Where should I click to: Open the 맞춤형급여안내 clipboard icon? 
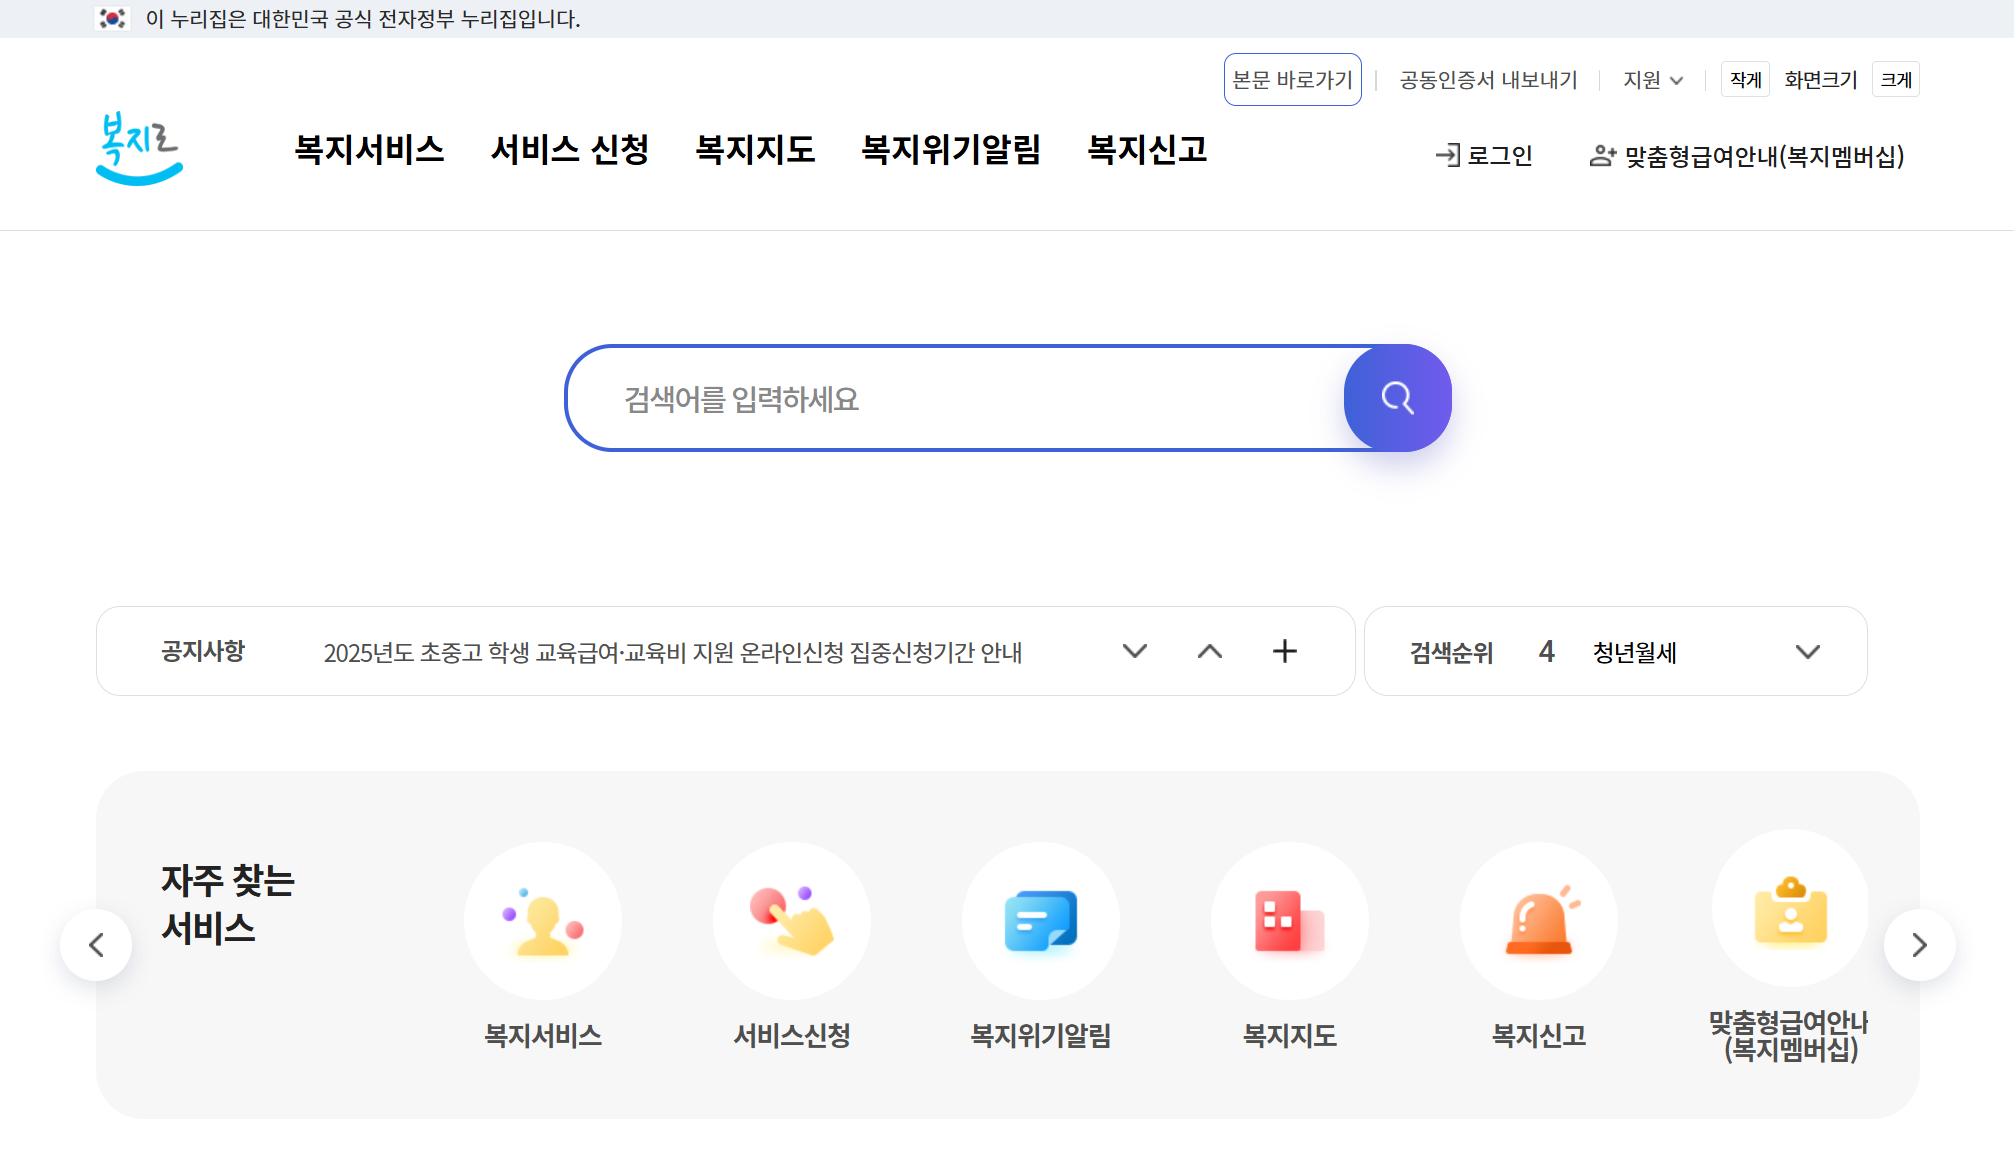tap(1790, 909)
